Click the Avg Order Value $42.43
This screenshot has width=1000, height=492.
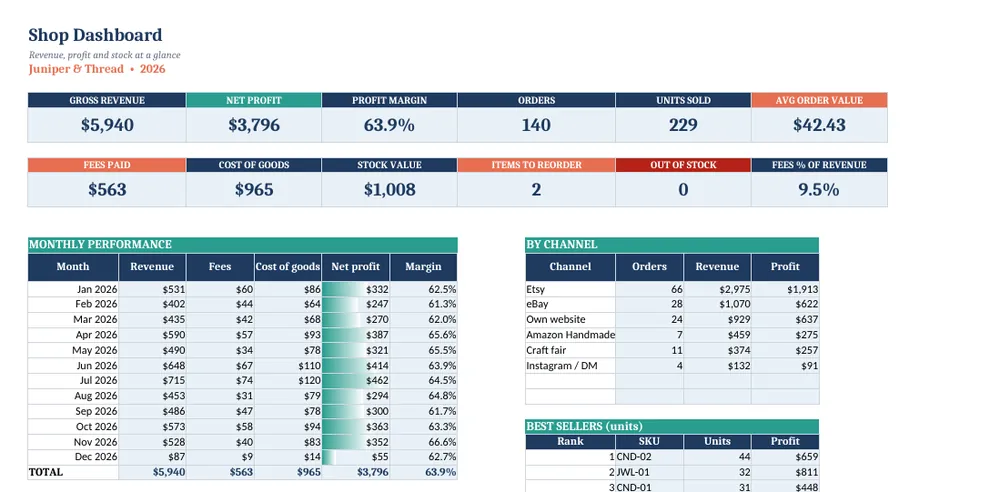(820, 125)
